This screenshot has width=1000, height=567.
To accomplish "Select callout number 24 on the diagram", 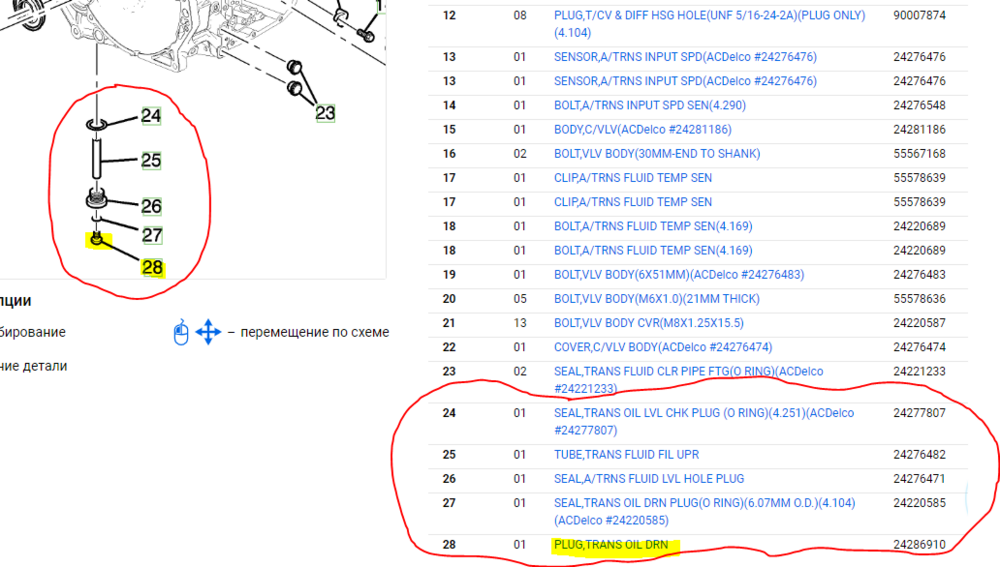I will [x=151, y=116].
